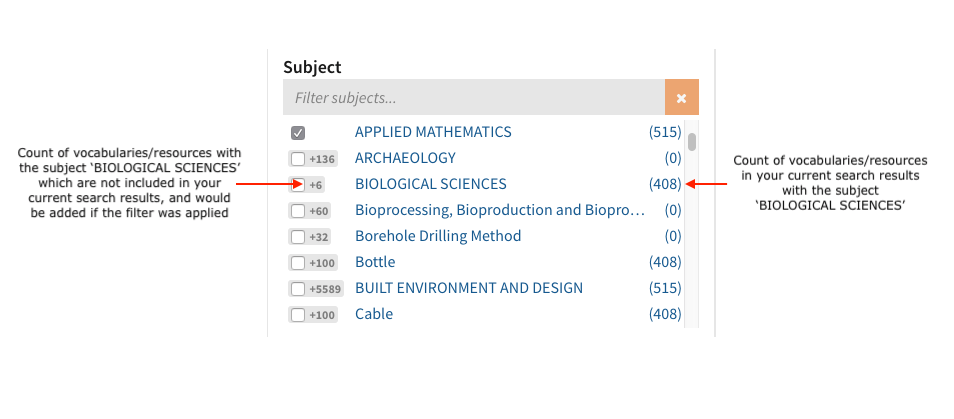Click the orange clear filter X button
The width and height of the screenshot is (954, 419).
tap(681, 98)
